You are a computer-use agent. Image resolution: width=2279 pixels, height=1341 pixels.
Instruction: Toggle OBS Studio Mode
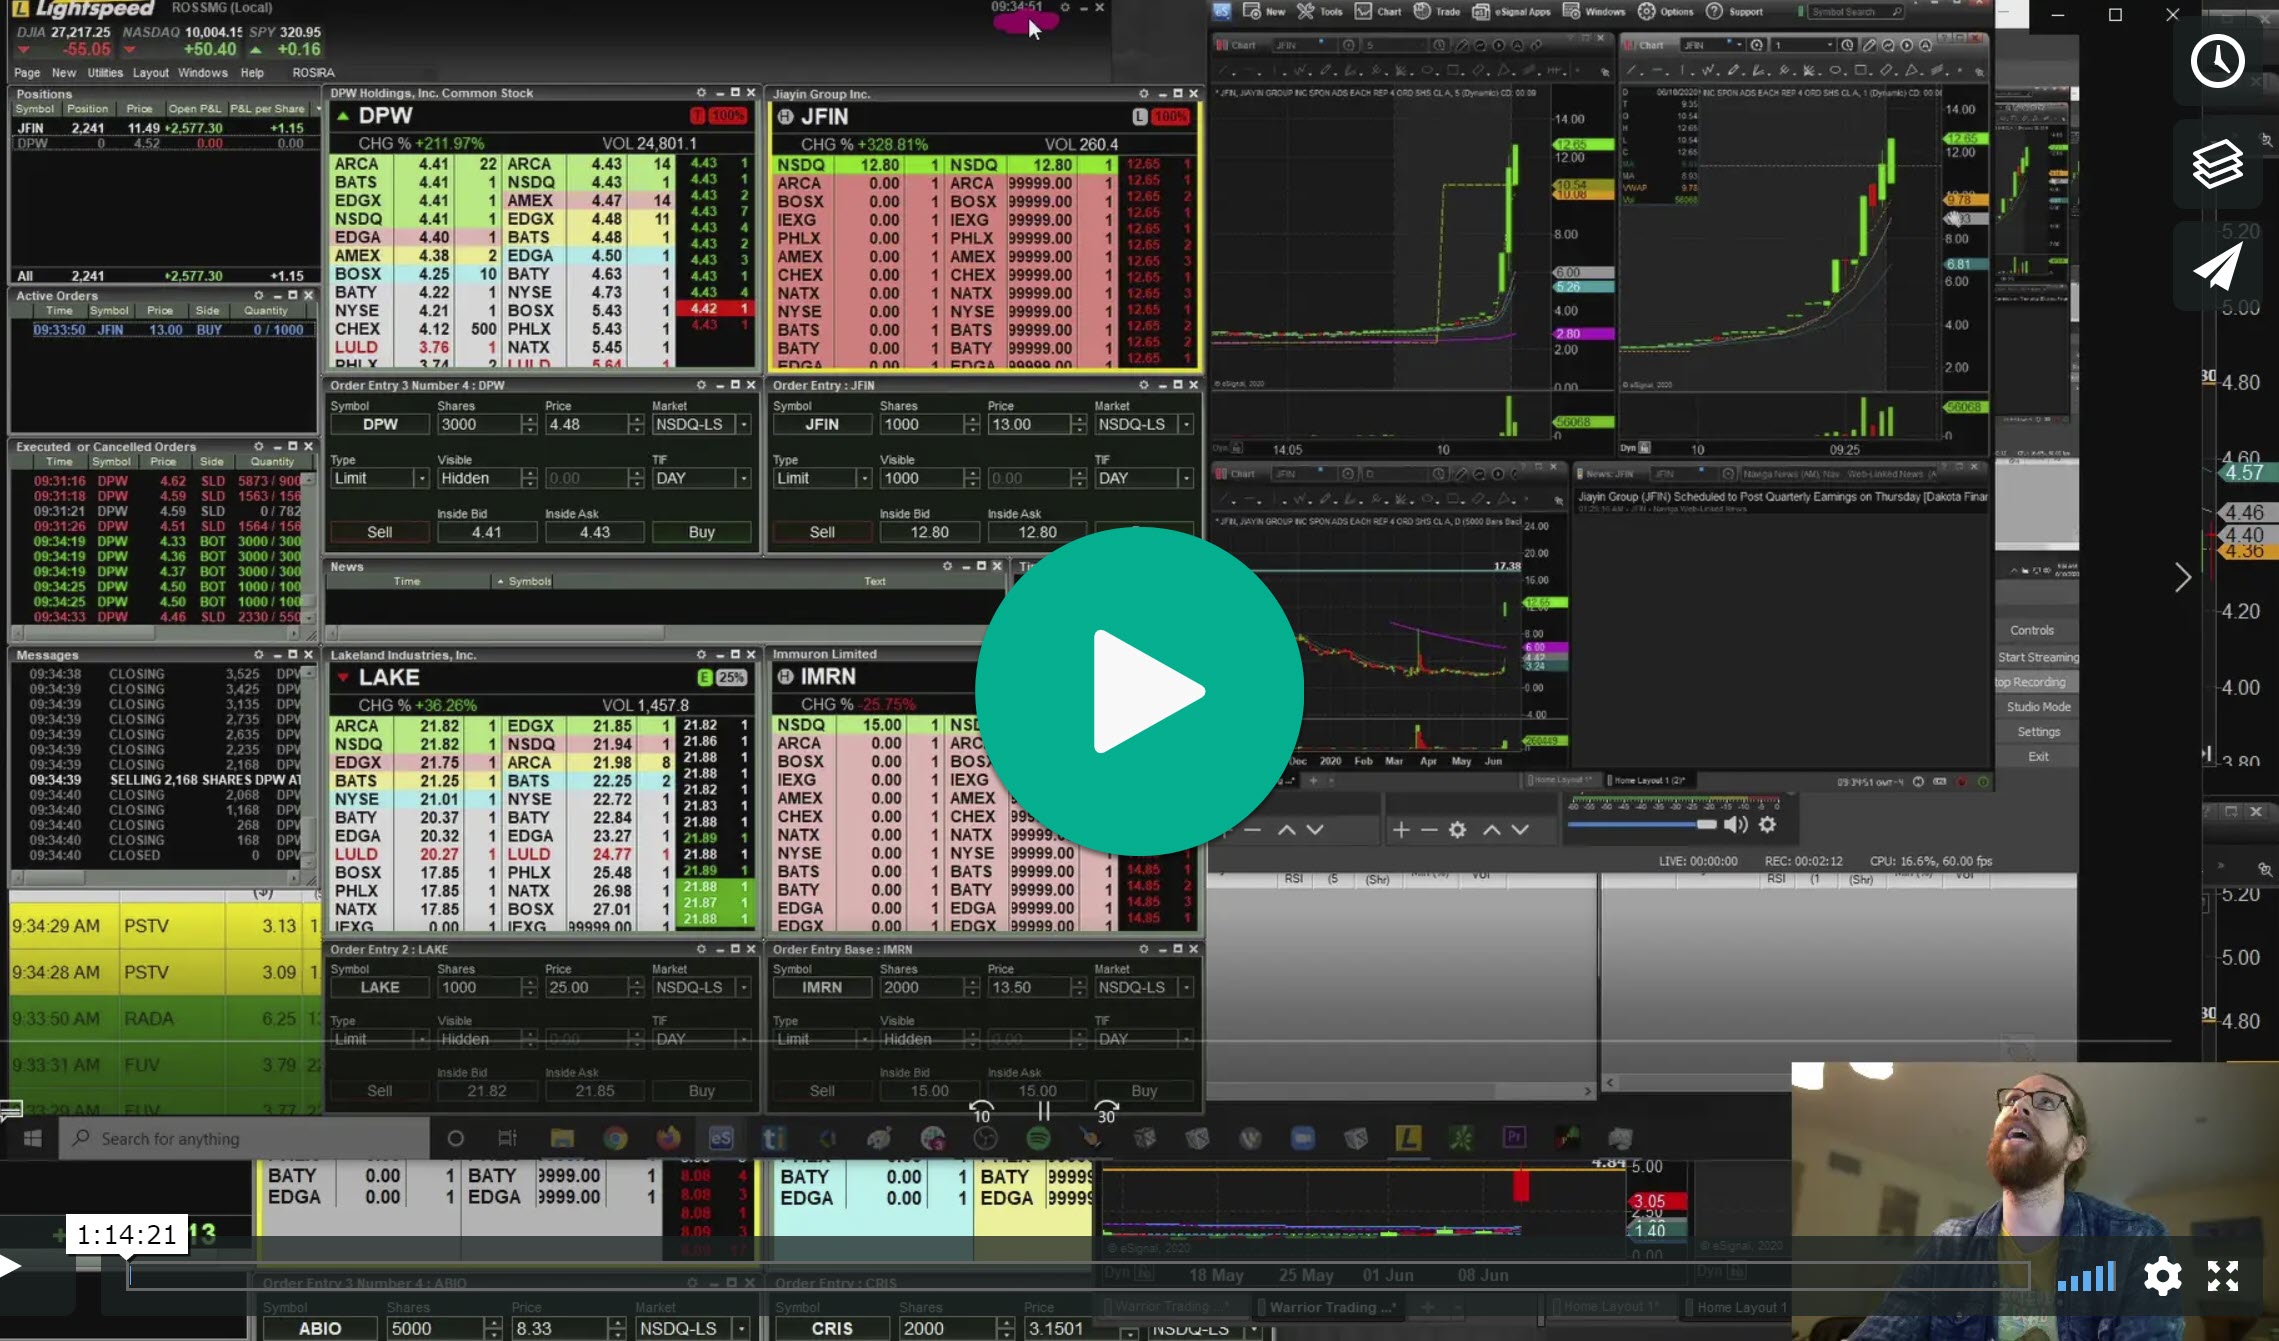tap(2038, 707)
